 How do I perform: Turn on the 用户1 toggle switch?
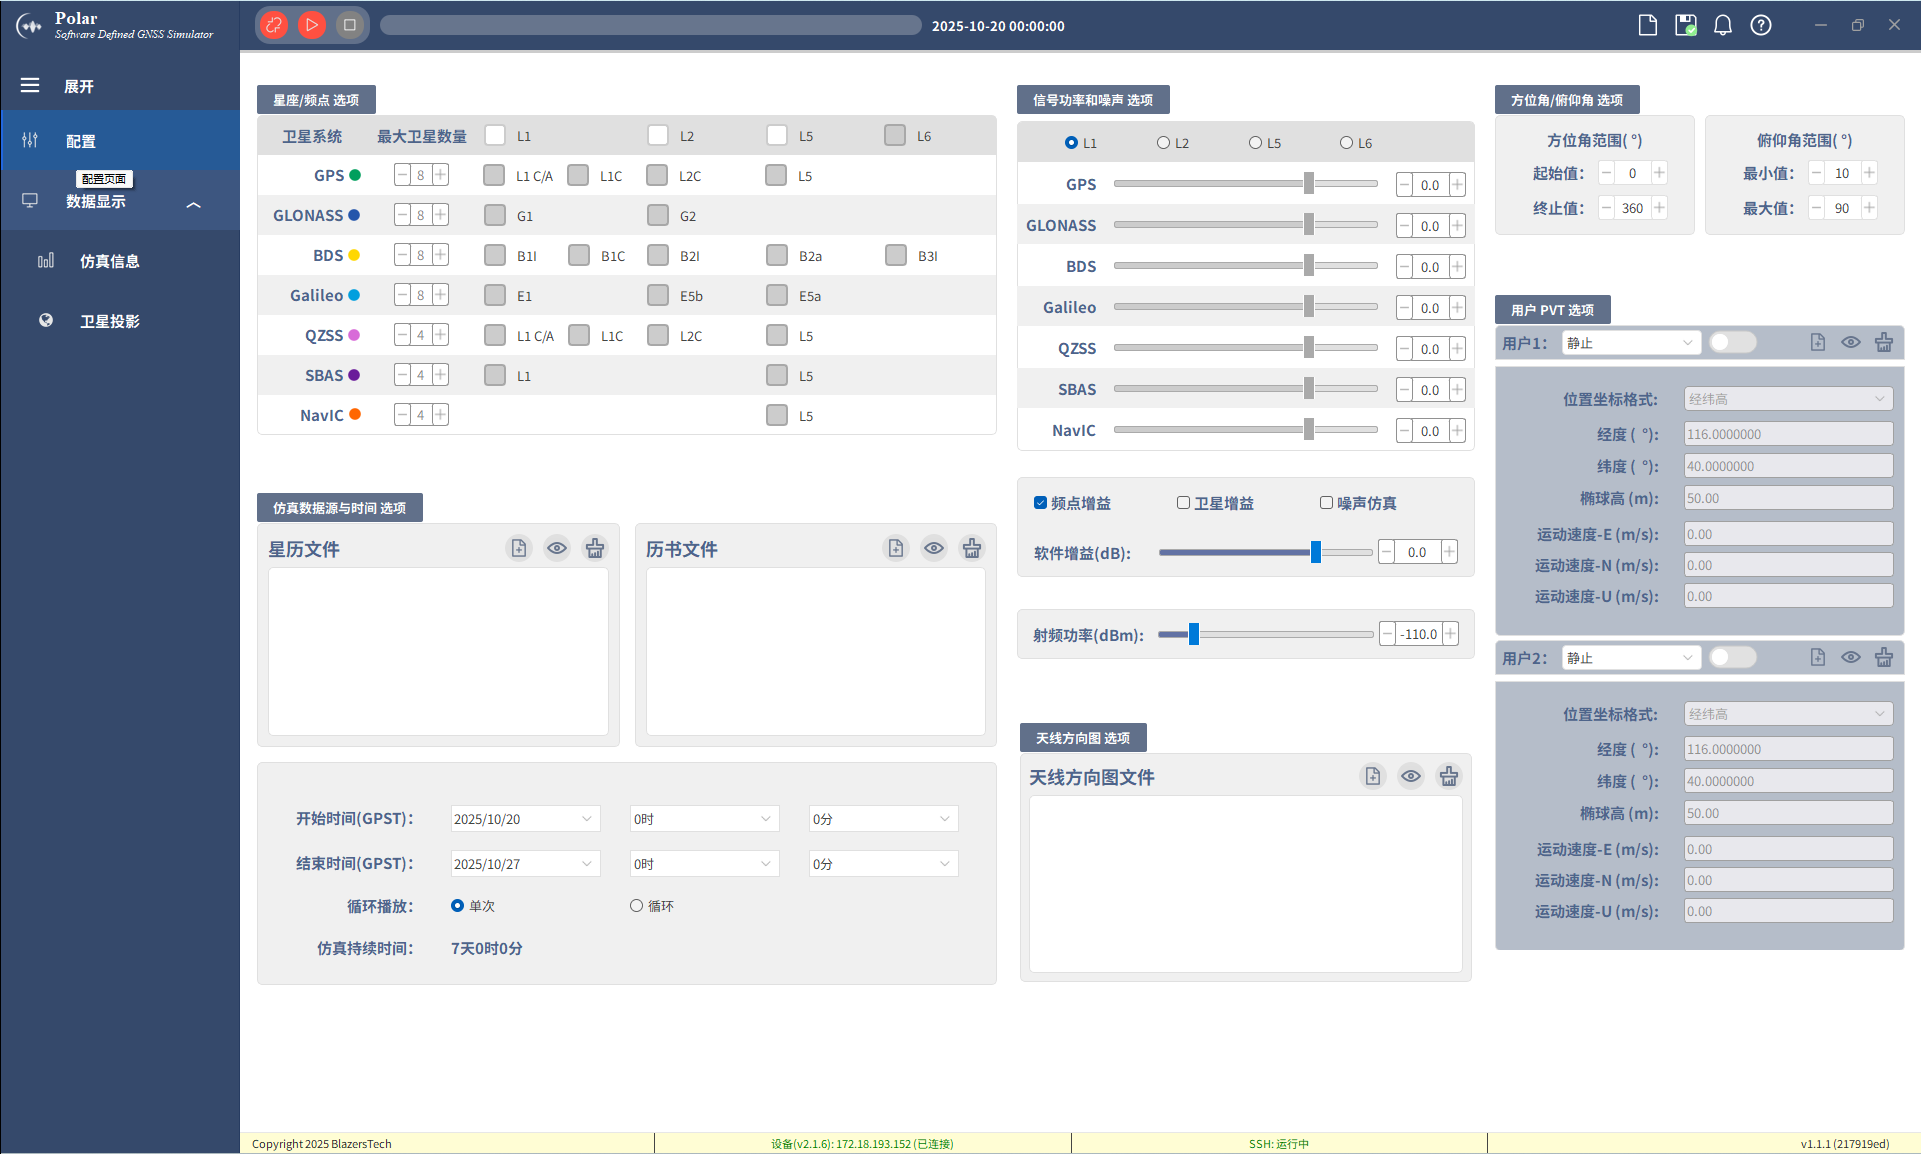point(1732,342)
